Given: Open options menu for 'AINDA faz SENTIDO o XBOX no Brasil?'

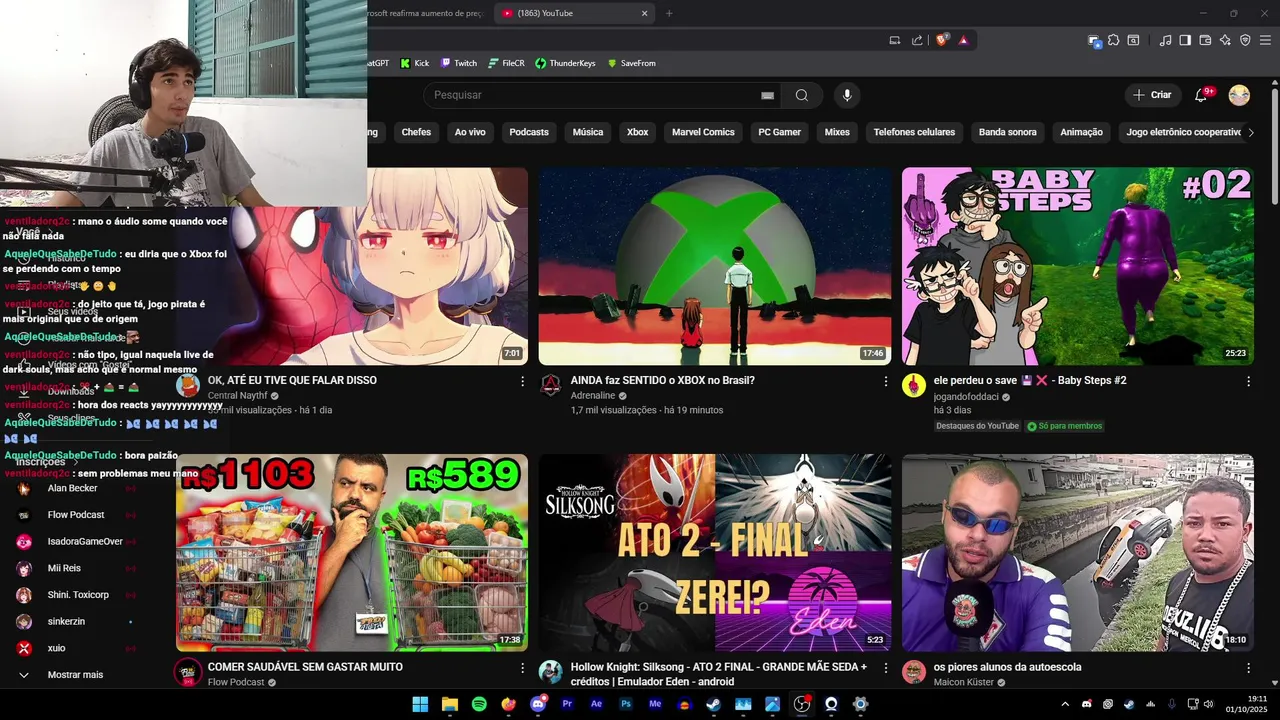Looking at the screenshot, I should 885,381.
